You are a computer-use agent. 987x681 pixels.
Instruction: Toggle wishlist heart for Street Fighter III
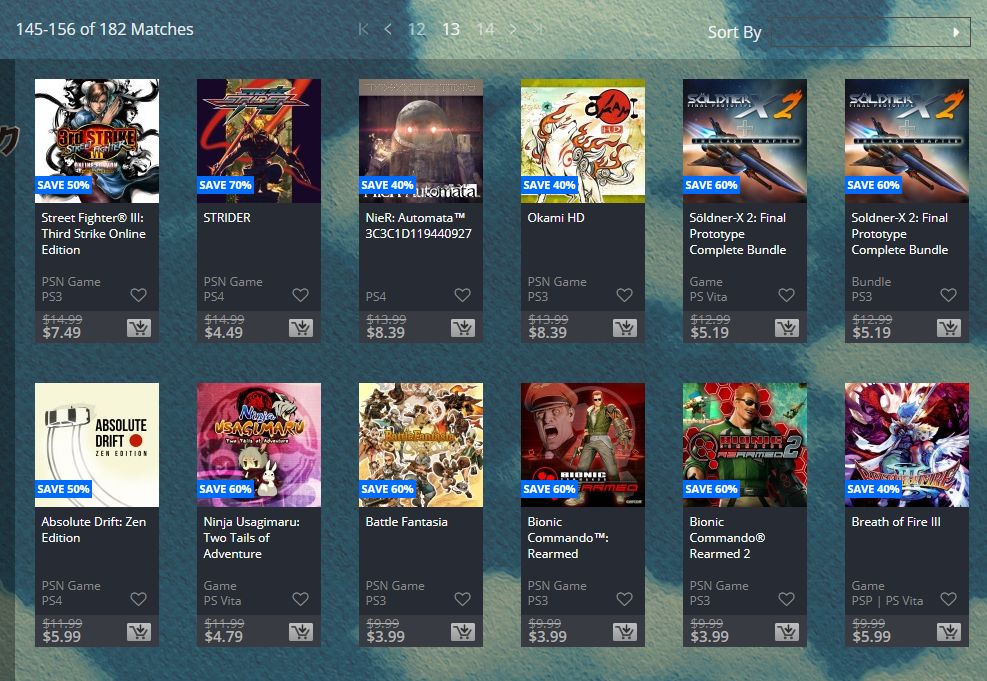click(x=138, y=295)
